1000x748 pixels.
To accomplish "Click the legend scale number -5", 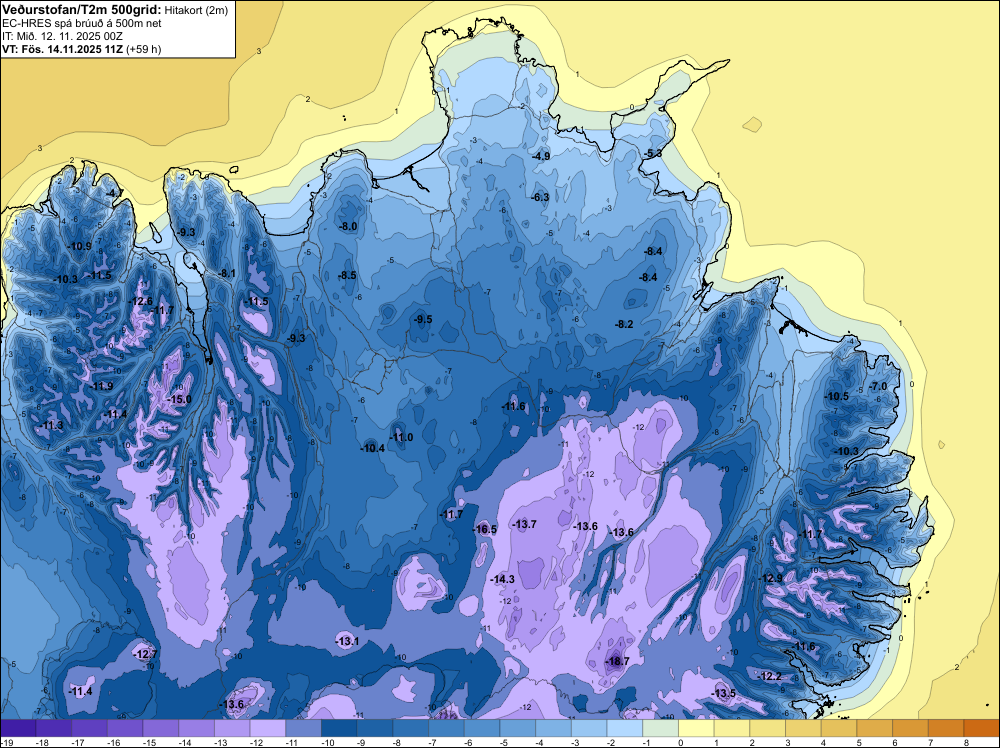I will (x=504, y=742).
